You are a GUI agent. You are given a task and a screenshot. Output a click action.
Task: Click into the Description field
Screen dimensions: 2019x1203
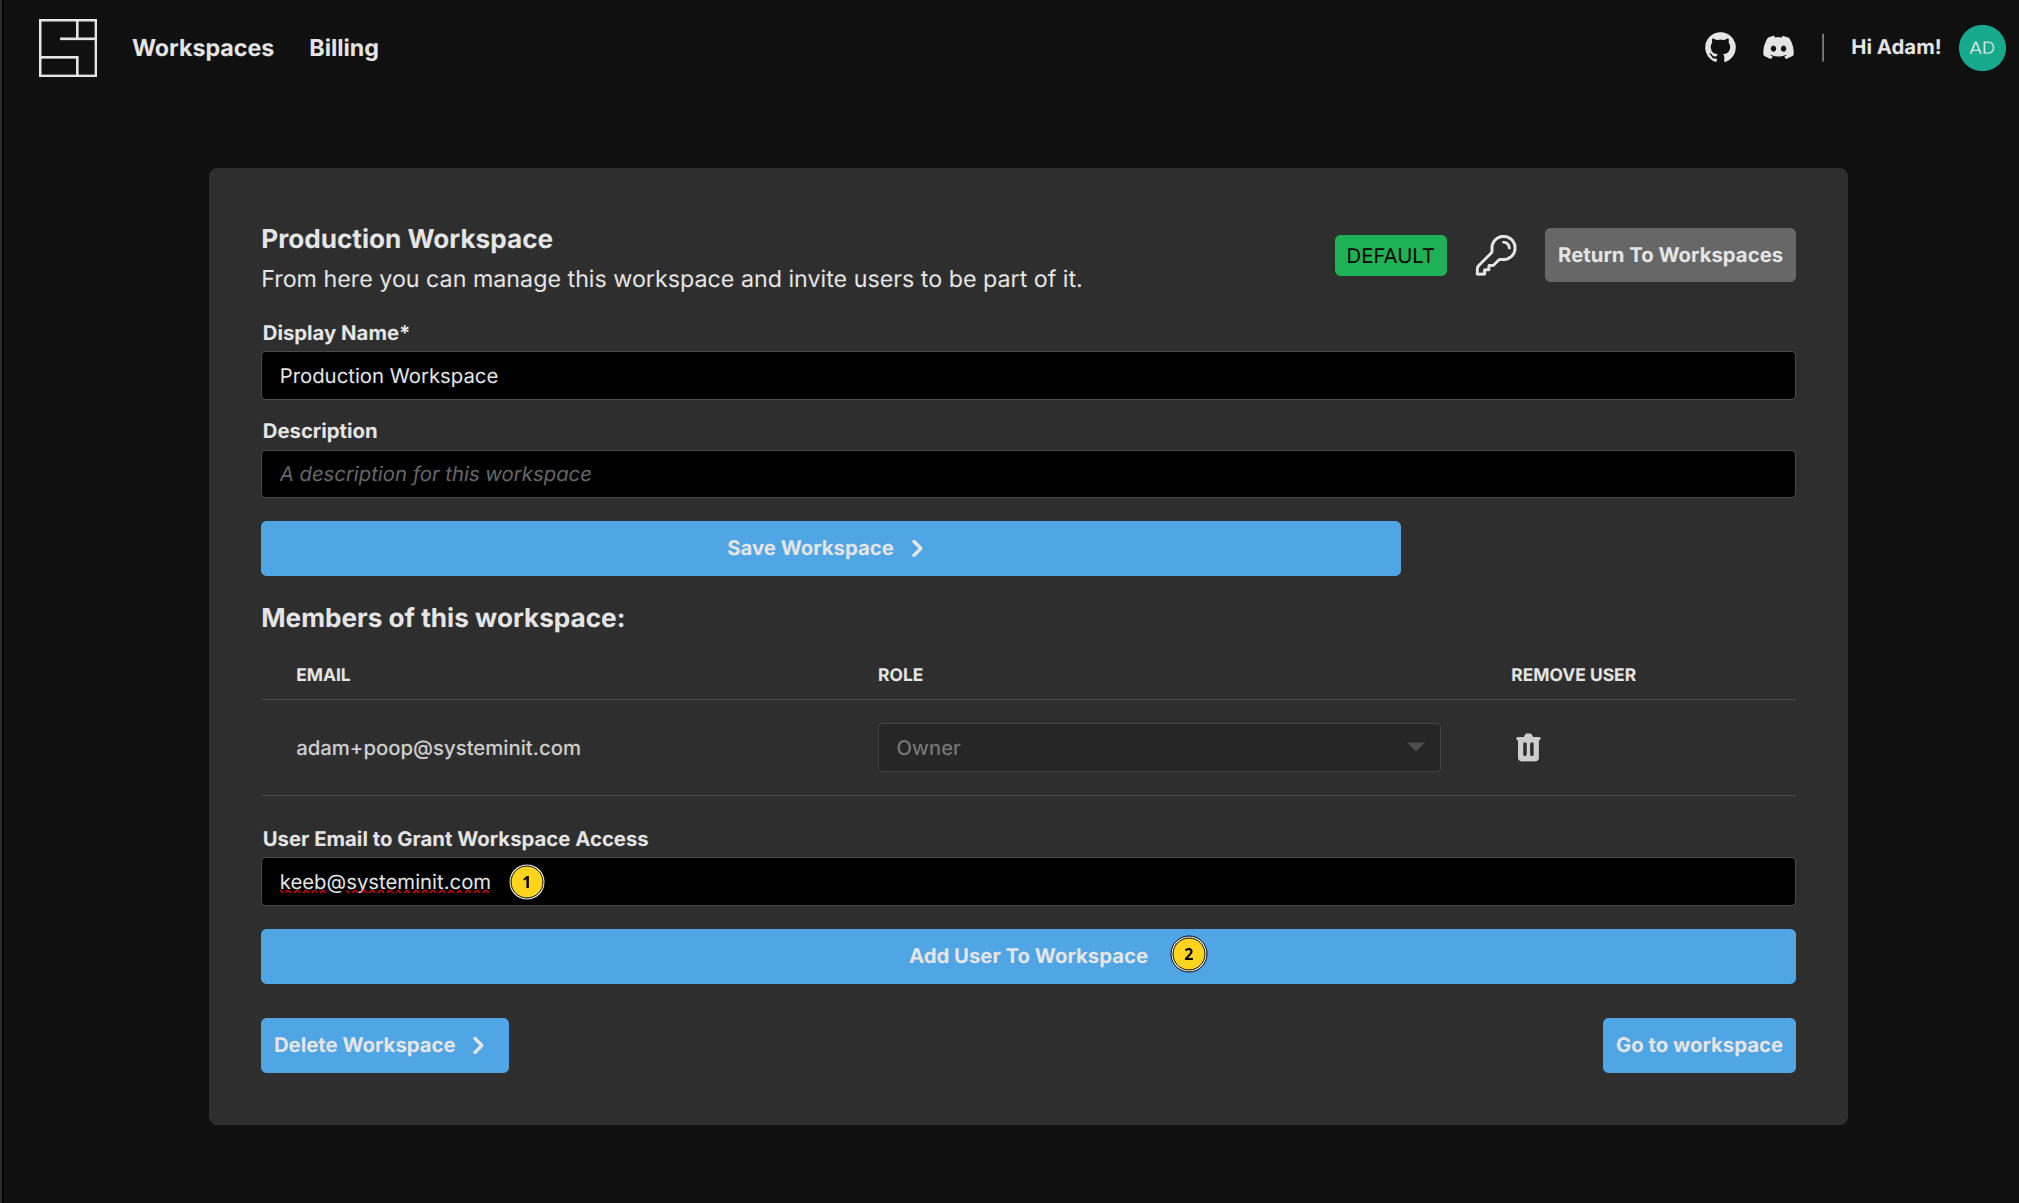[1027, 474]
